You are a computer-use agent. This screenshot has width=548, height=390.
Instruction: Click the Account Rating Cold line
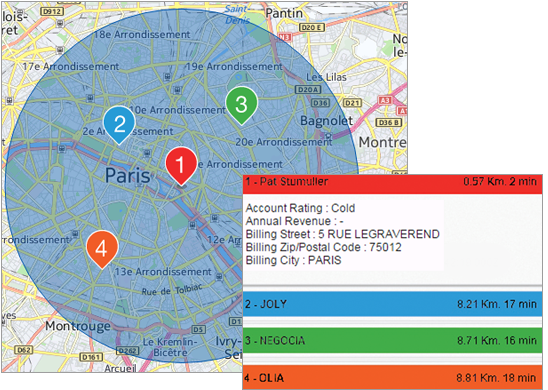tap(300, 208)
